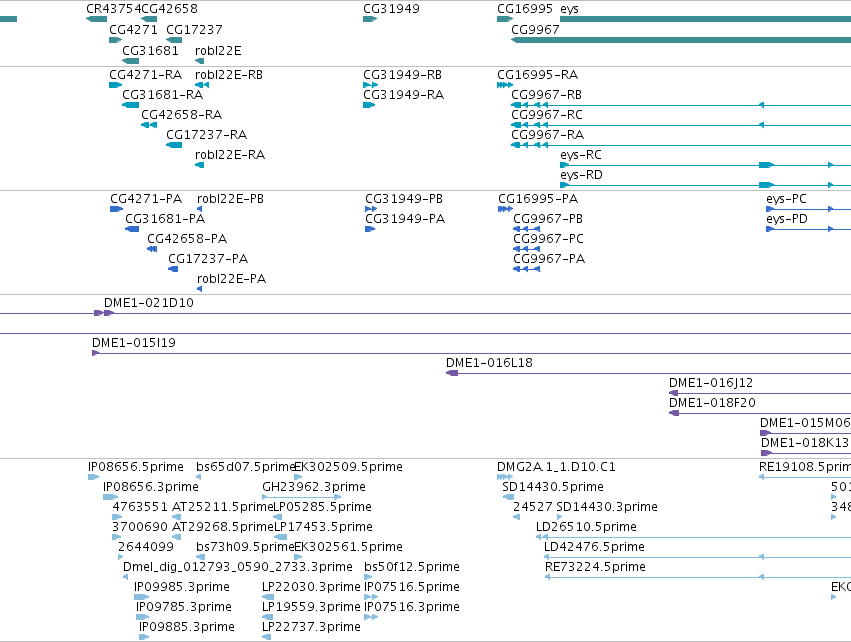Click the CG17237 gene label
The width and height of the screenshot is (851, 642).
point(194,29)
